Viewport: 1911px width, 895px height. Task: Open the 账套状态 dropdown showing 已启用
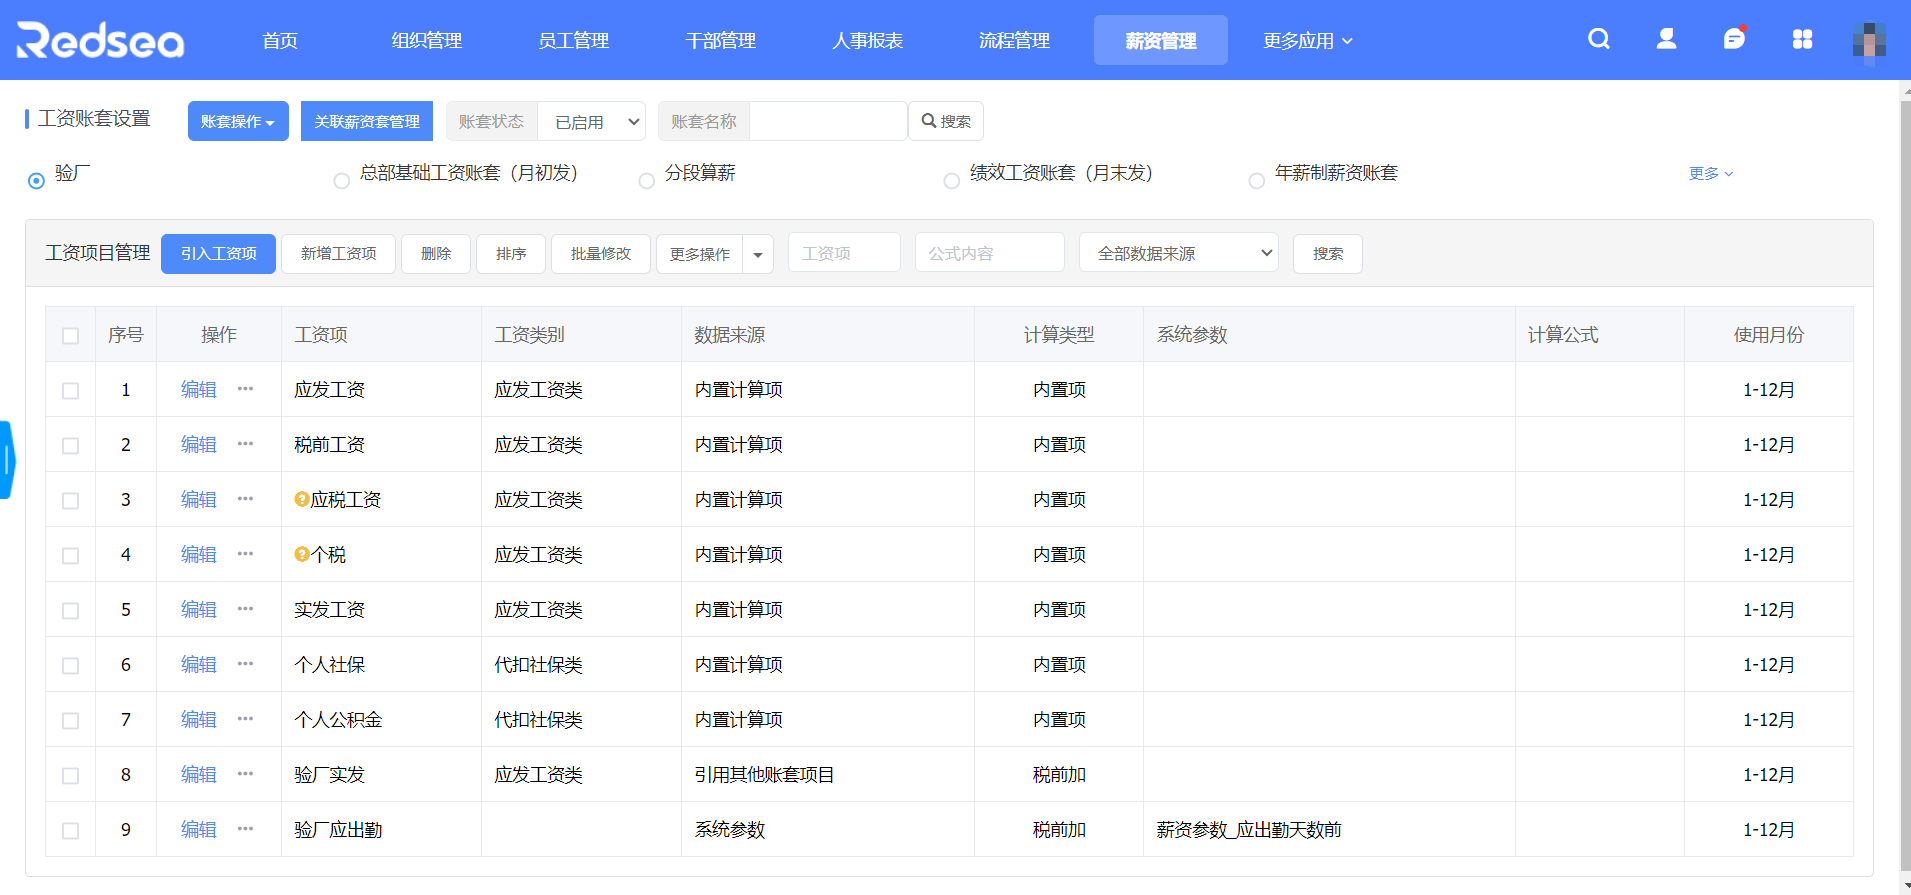[592, 122]
